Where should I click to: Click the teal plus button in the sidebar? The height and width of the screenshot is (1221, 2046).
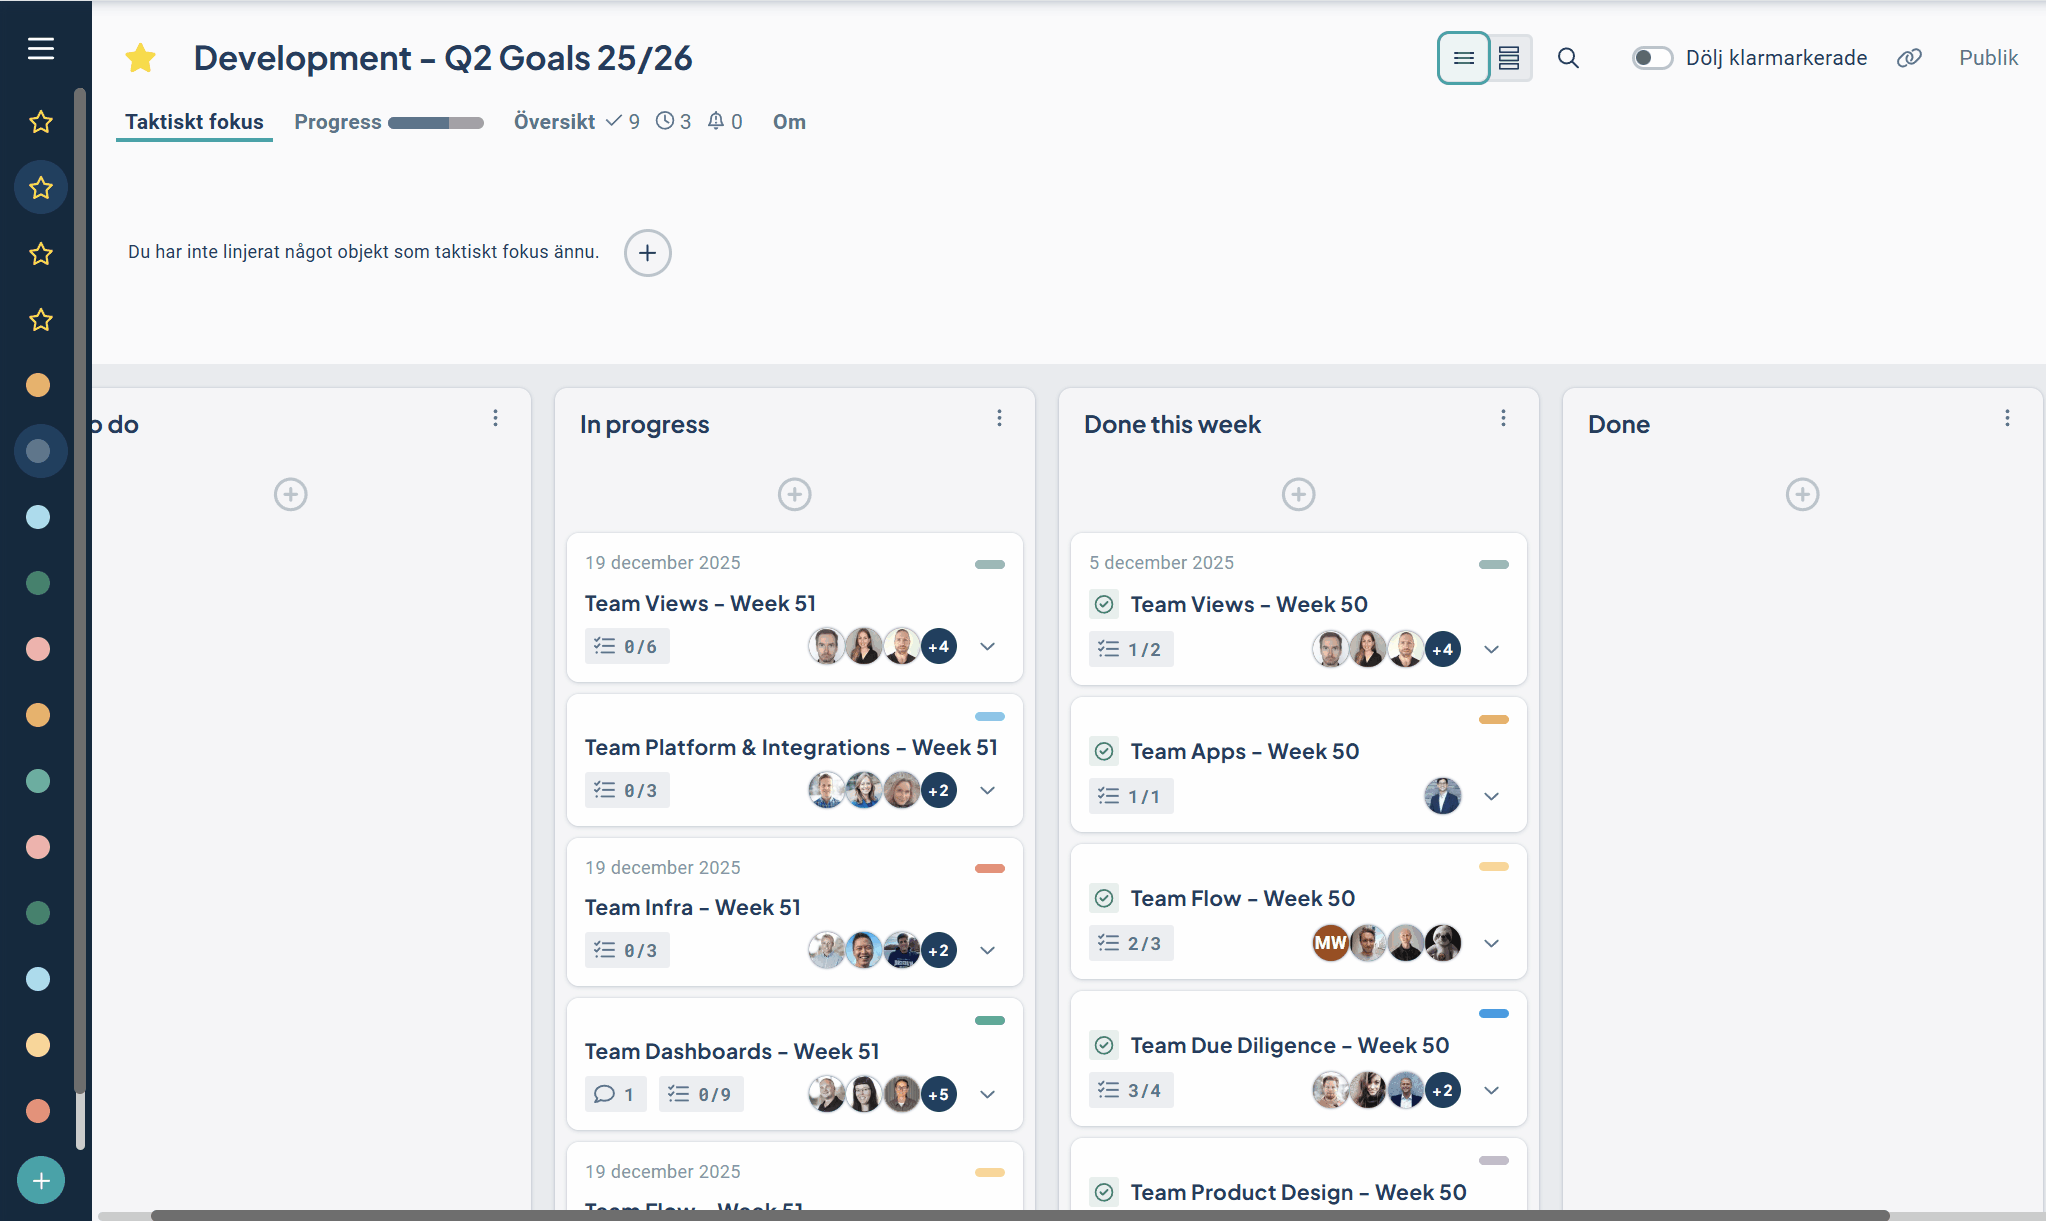(41, 1181)
